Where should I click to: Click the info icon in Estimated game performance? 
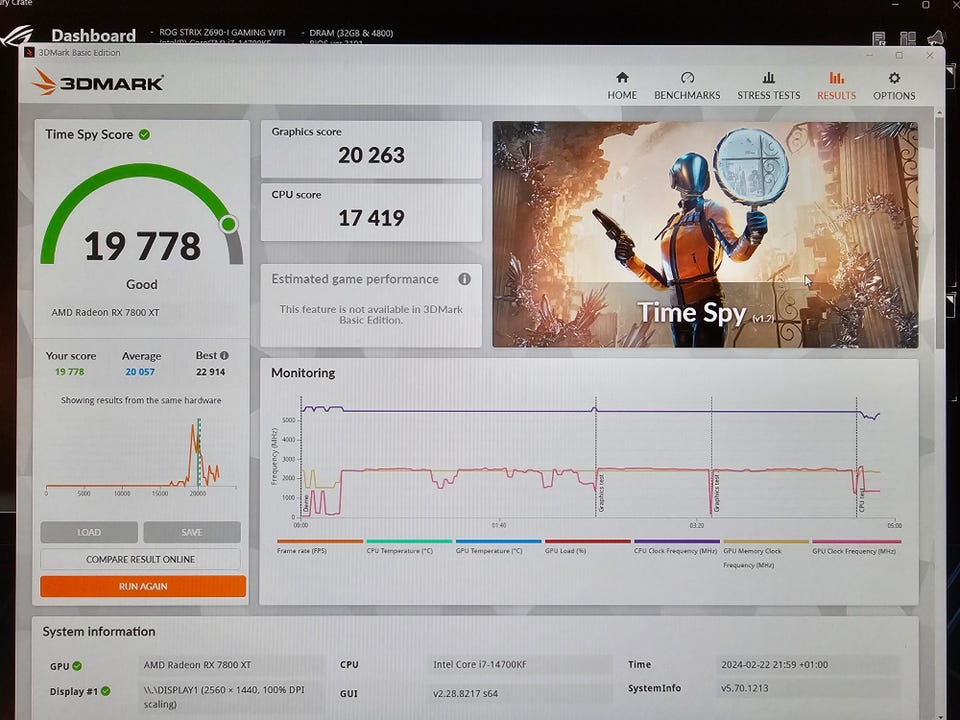[x=465, y=279]
